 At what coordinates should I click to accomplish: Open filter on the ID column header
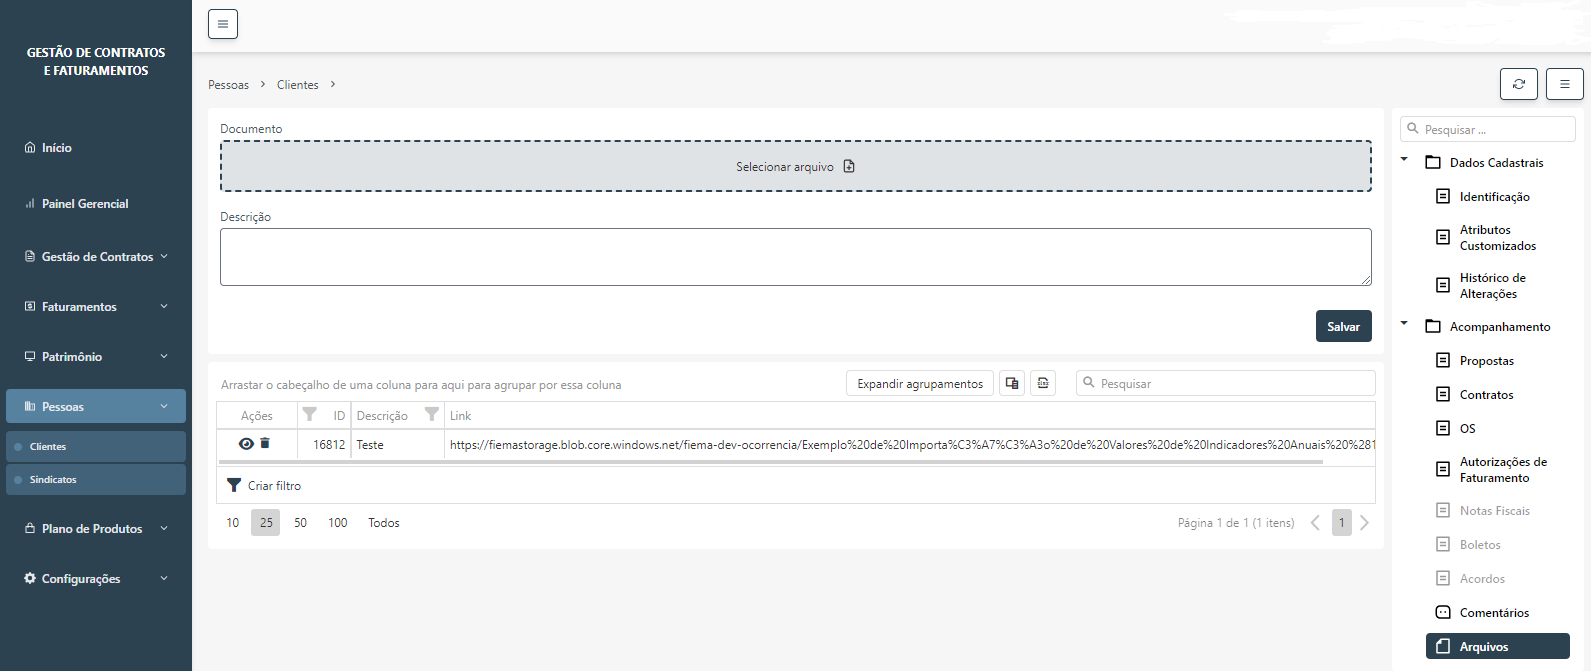click(310, 415)
